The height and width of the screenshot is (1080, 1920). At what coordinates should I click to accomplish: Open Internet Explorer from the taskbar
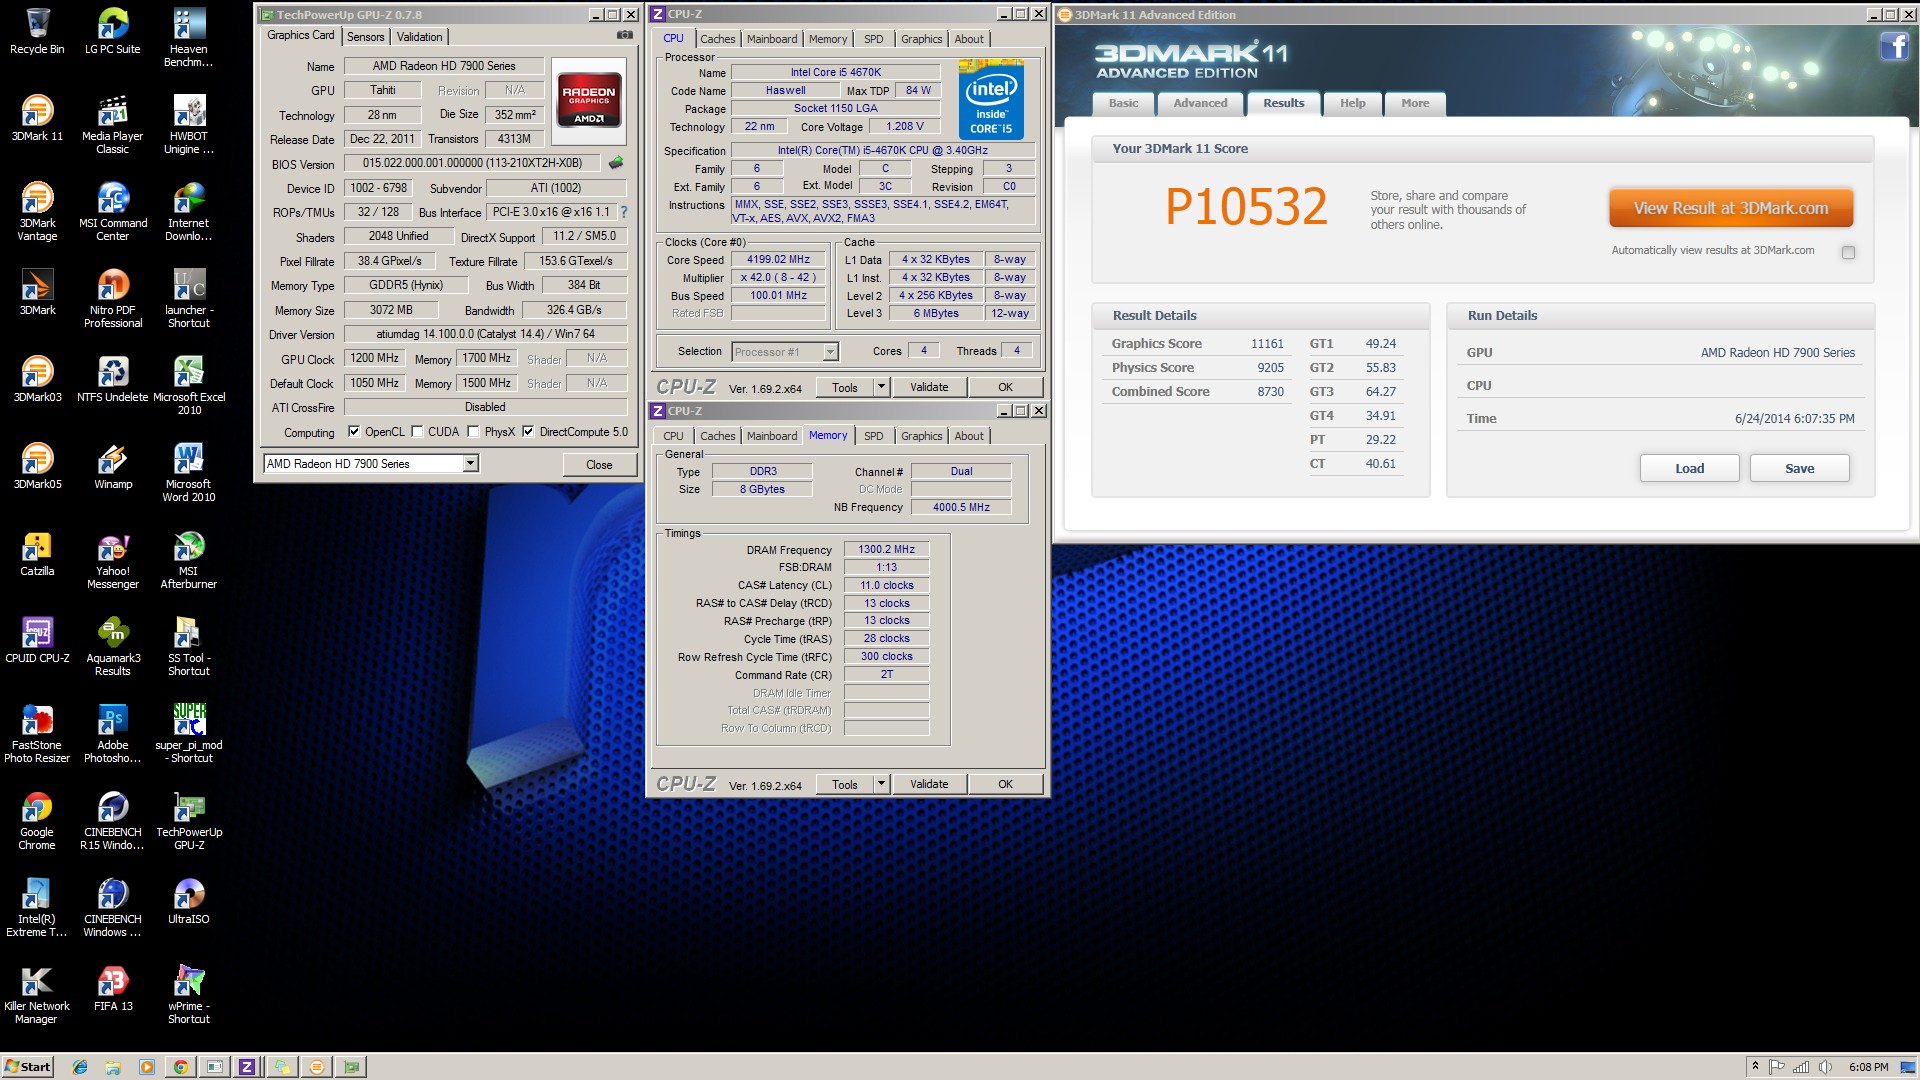pyautogui.click(x=80, y=1067)
